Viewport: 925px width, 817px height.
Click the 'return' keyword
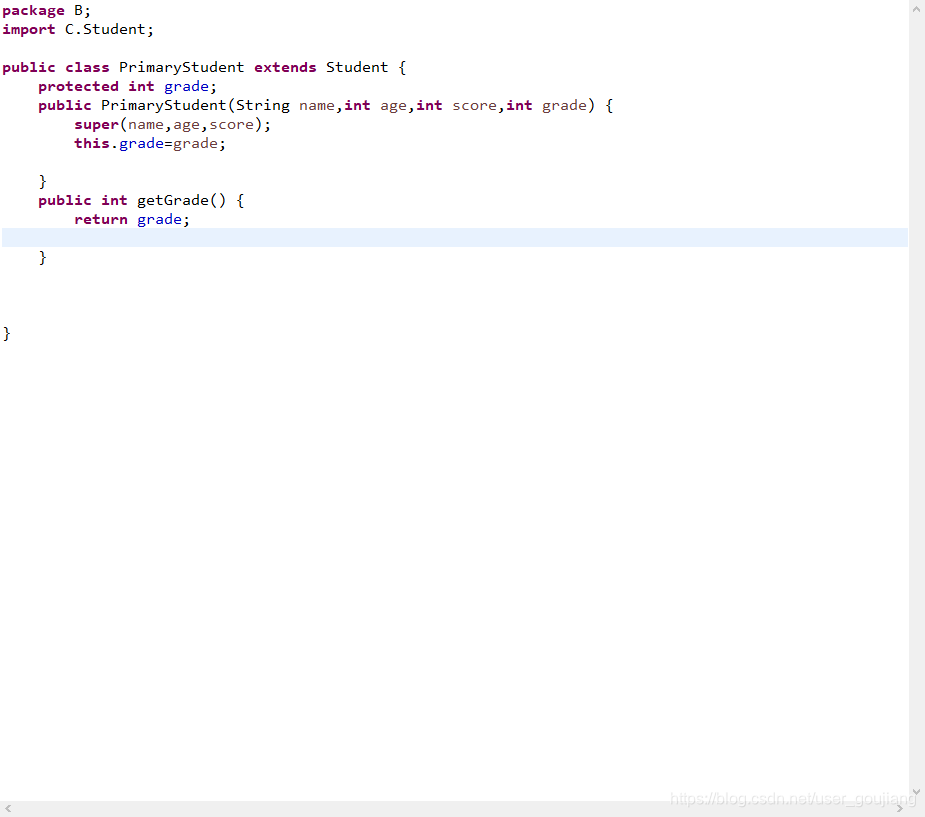(x=101, y=219)
